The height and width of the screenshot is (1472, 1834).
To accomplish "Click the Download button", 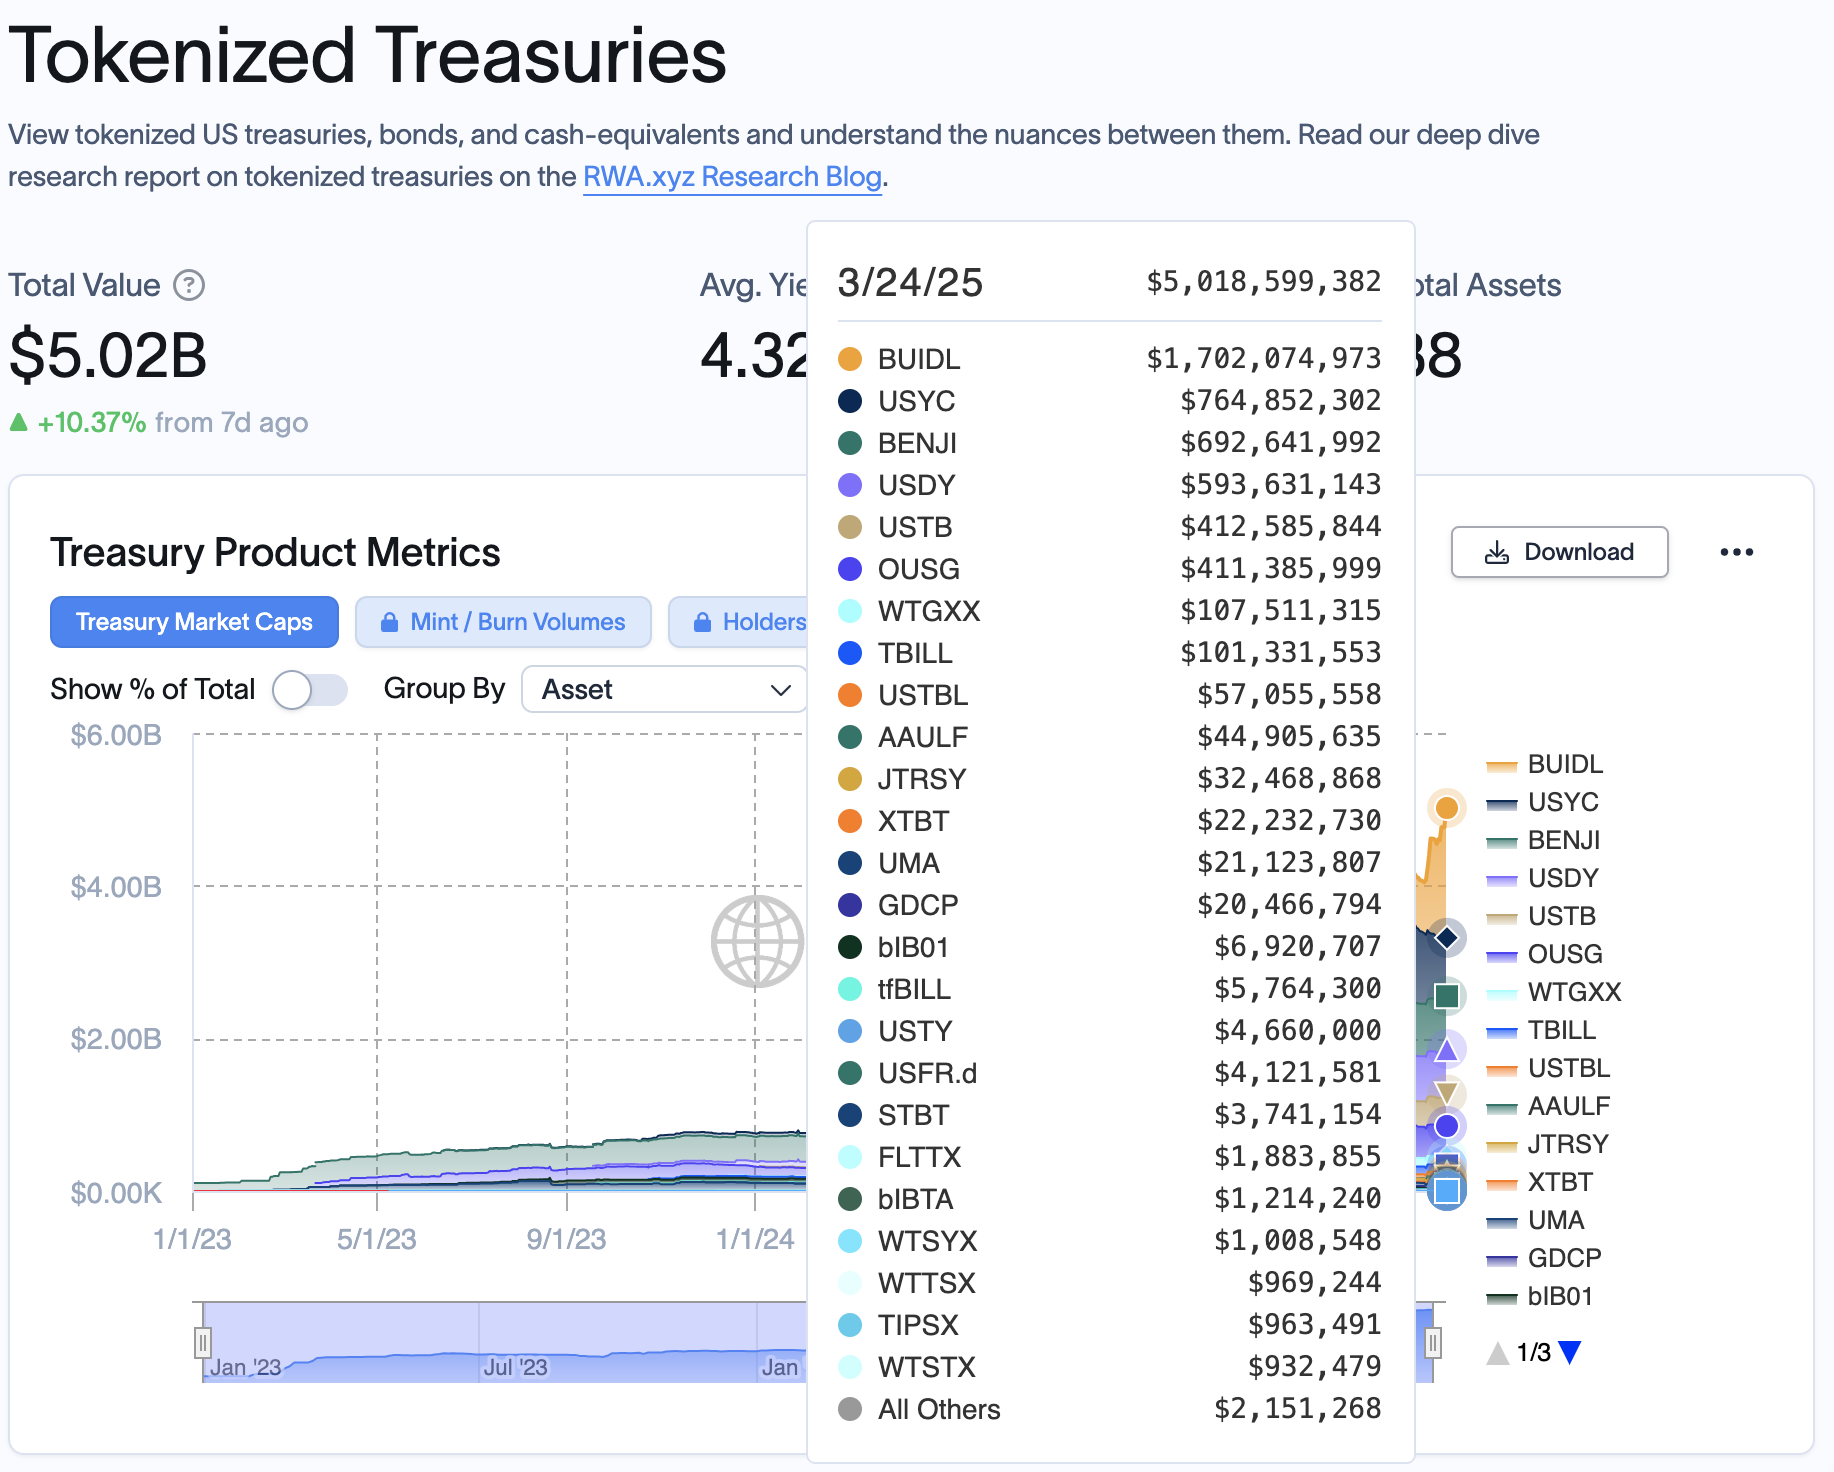I will coord(1559,552).
